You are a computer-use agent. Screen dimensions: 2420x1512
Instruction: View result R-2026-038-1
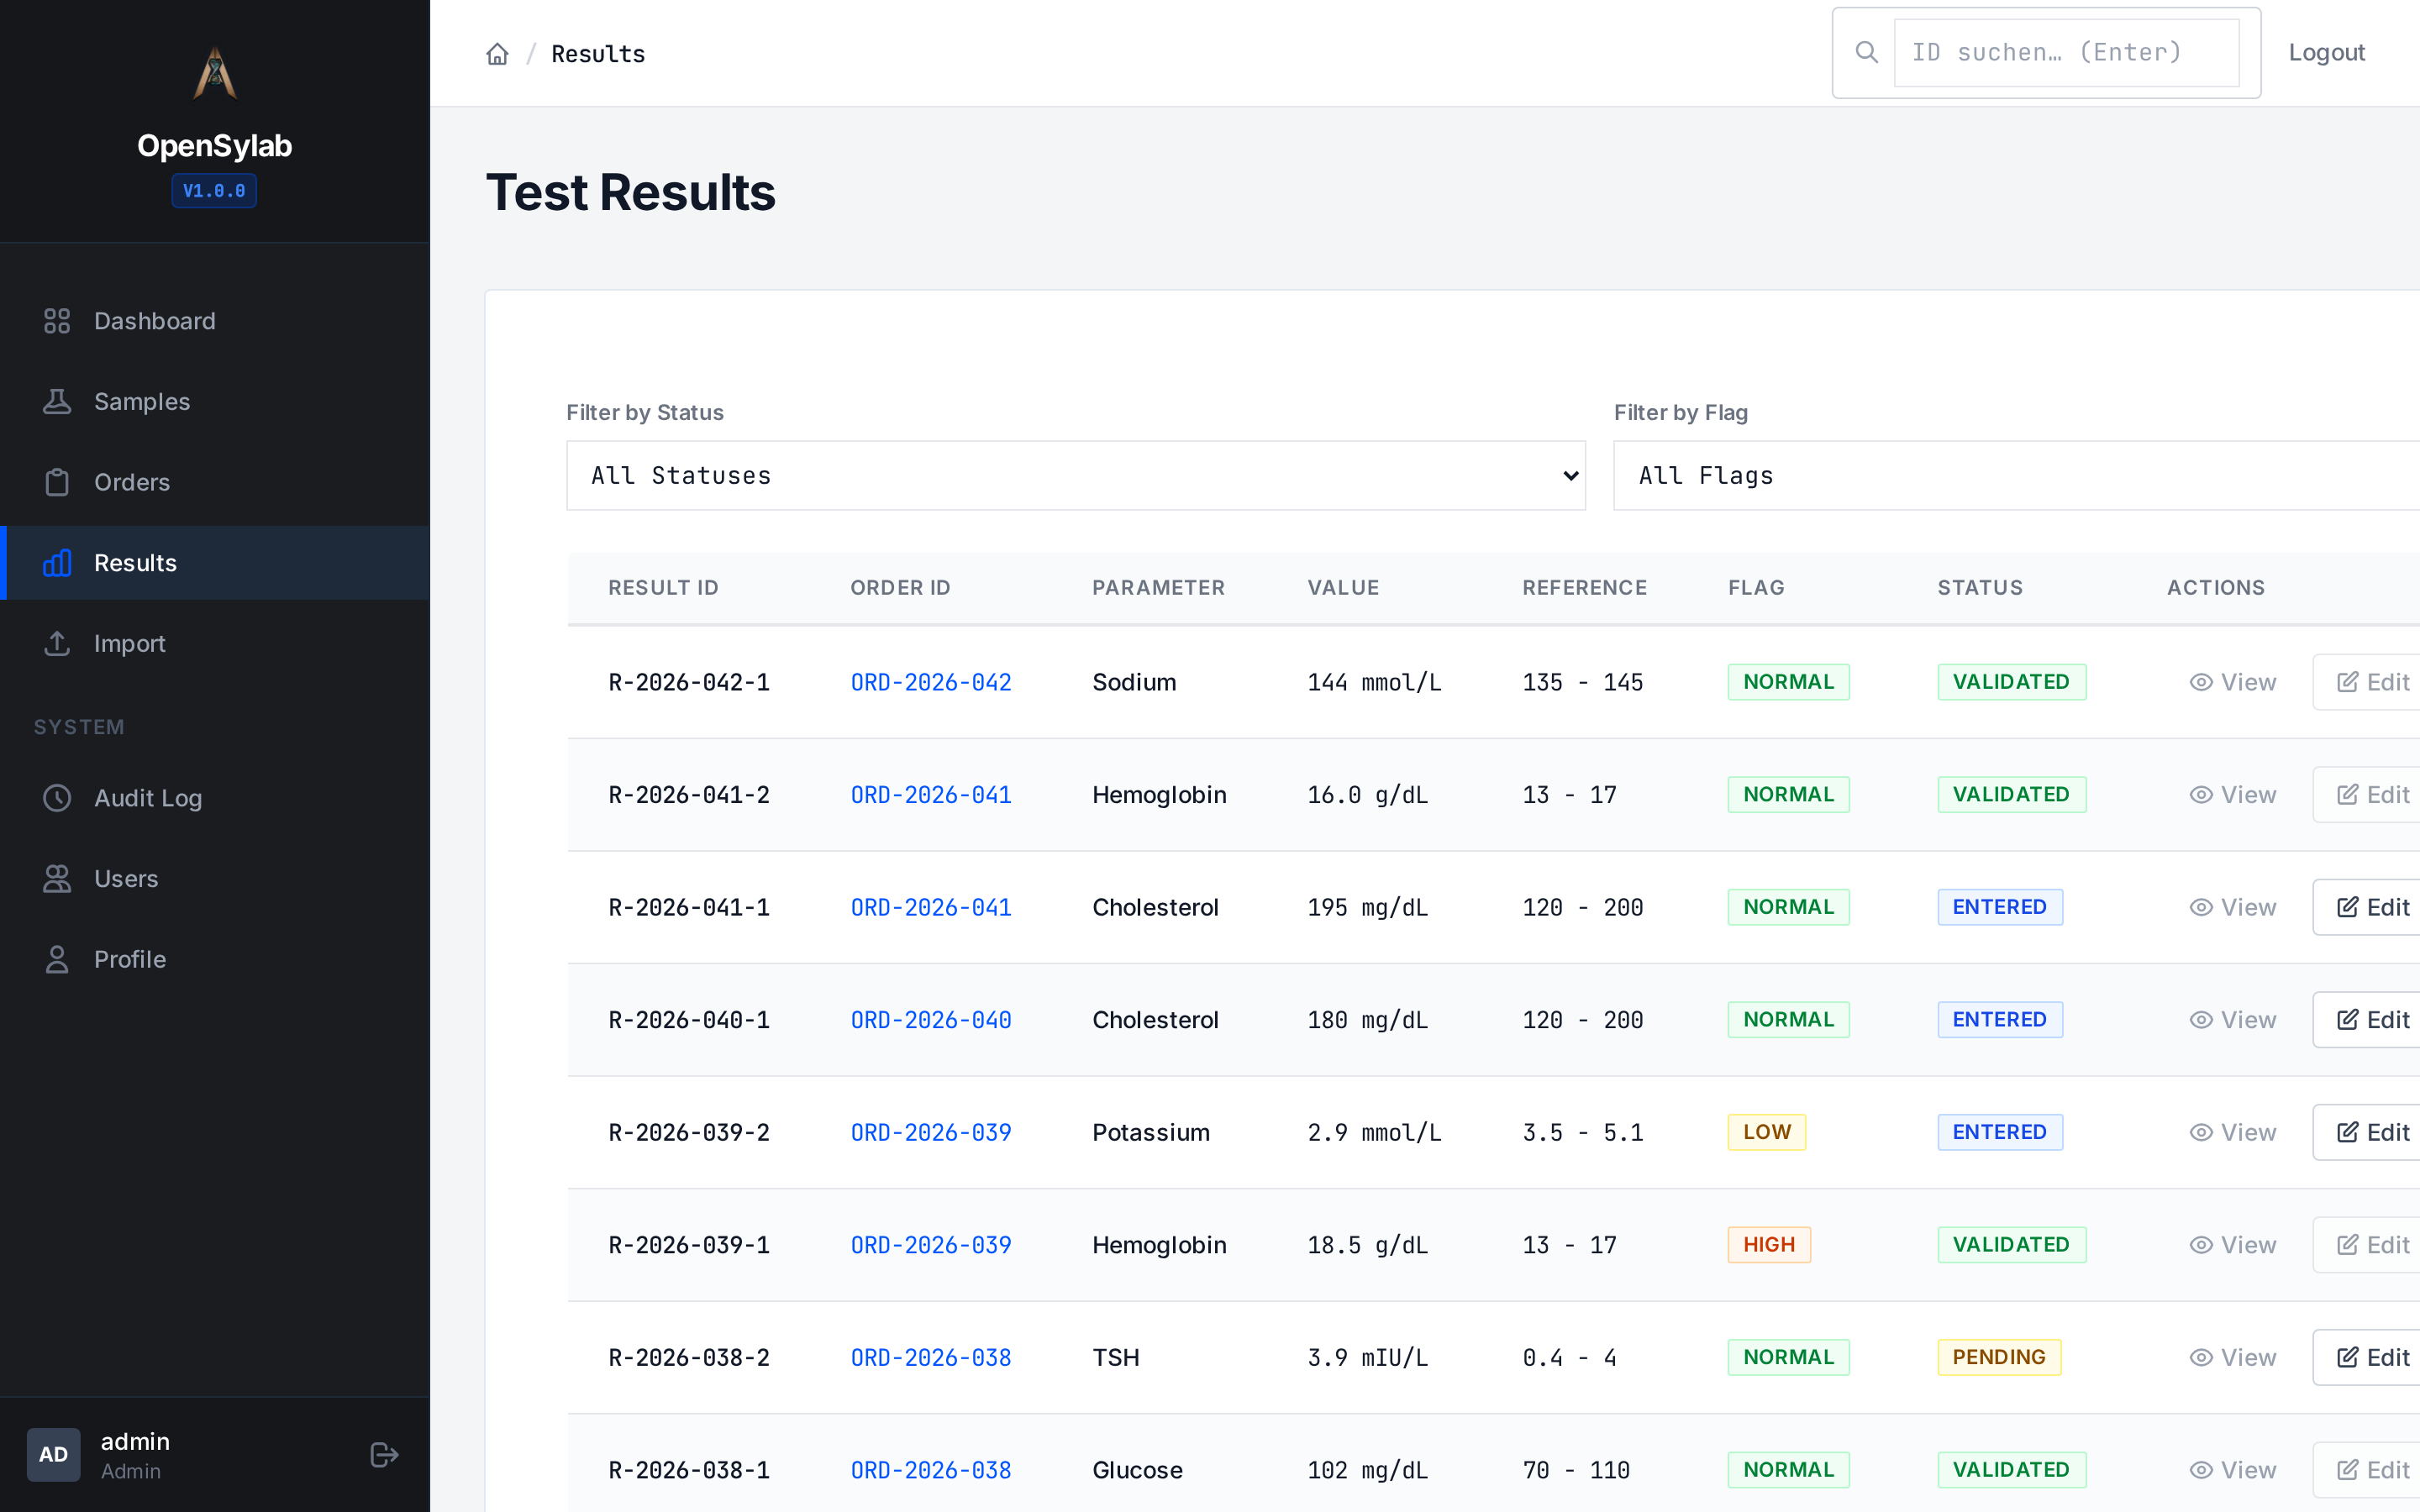(2232, 1470)
